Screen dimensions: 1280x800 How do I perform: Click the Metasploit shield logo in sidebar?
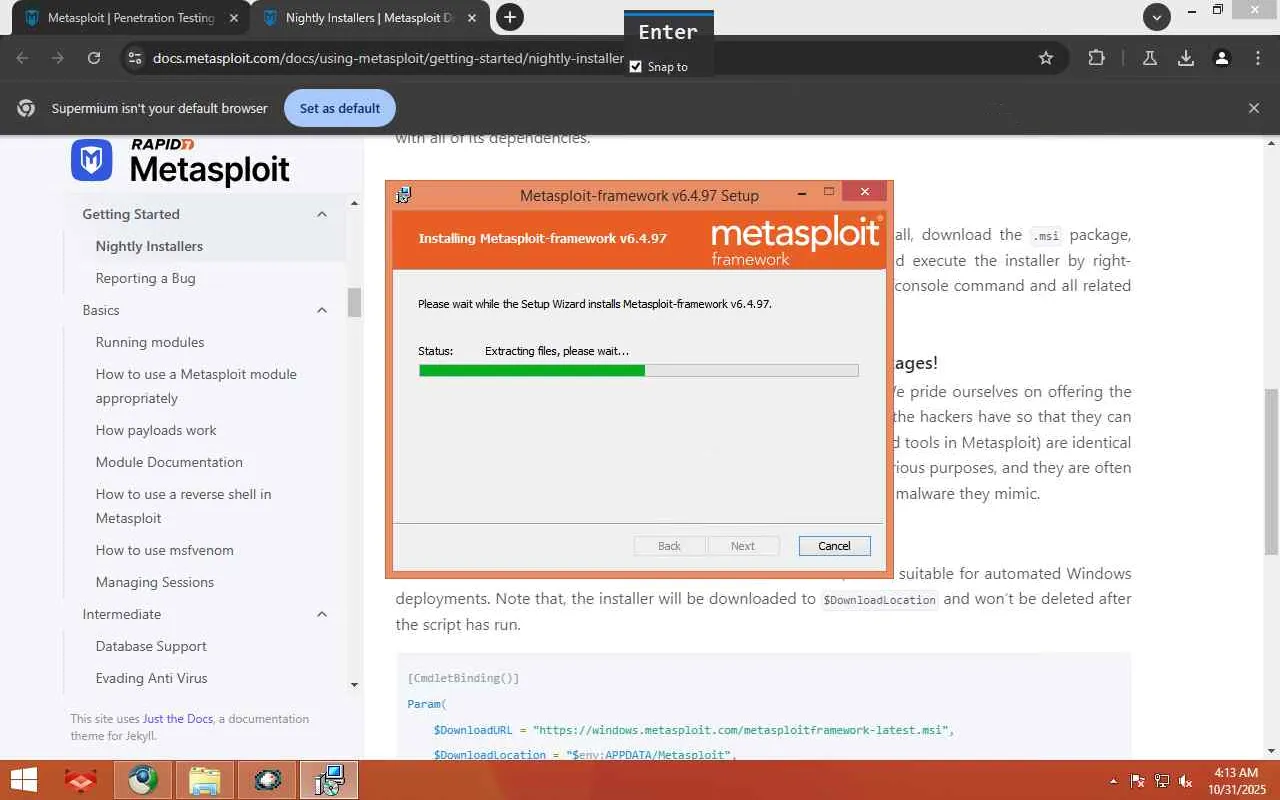click(x=91, y=161)
